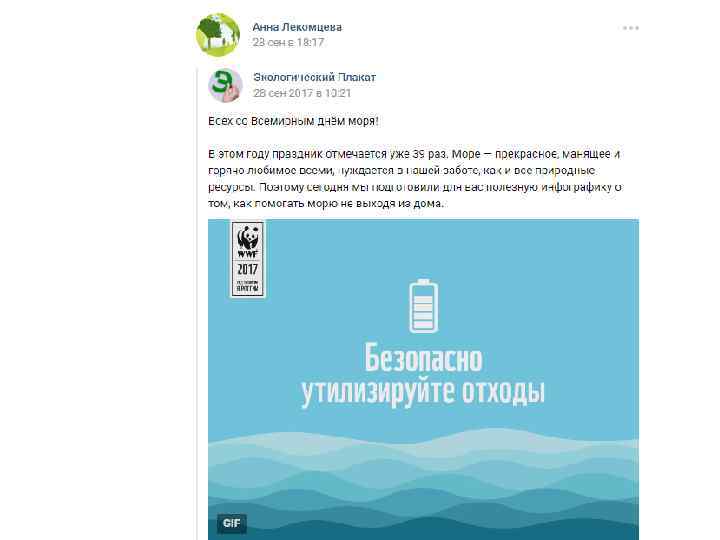Click the vertical repost bar left of the quoted post
Image resolution: width=720 pixels, height=540 pixels.
pos(197,303)
